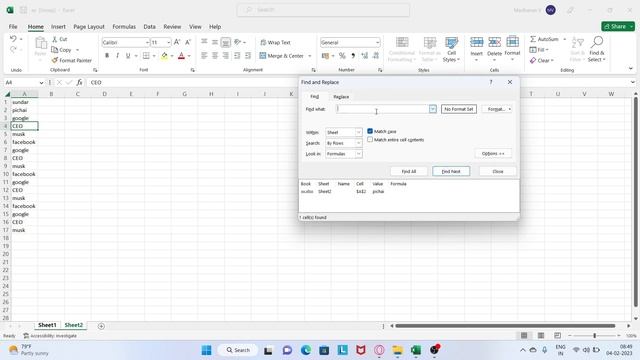Image resolution: width=640 pixels, height=360 pixels.
Task: Open the font name dropdown Calibri
Action: [x=147, y=42]
